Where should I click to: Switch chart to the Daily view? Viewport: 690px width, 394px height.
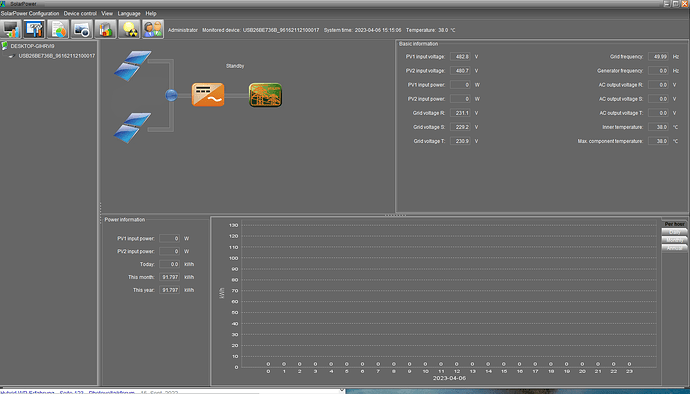click(674, 232)
